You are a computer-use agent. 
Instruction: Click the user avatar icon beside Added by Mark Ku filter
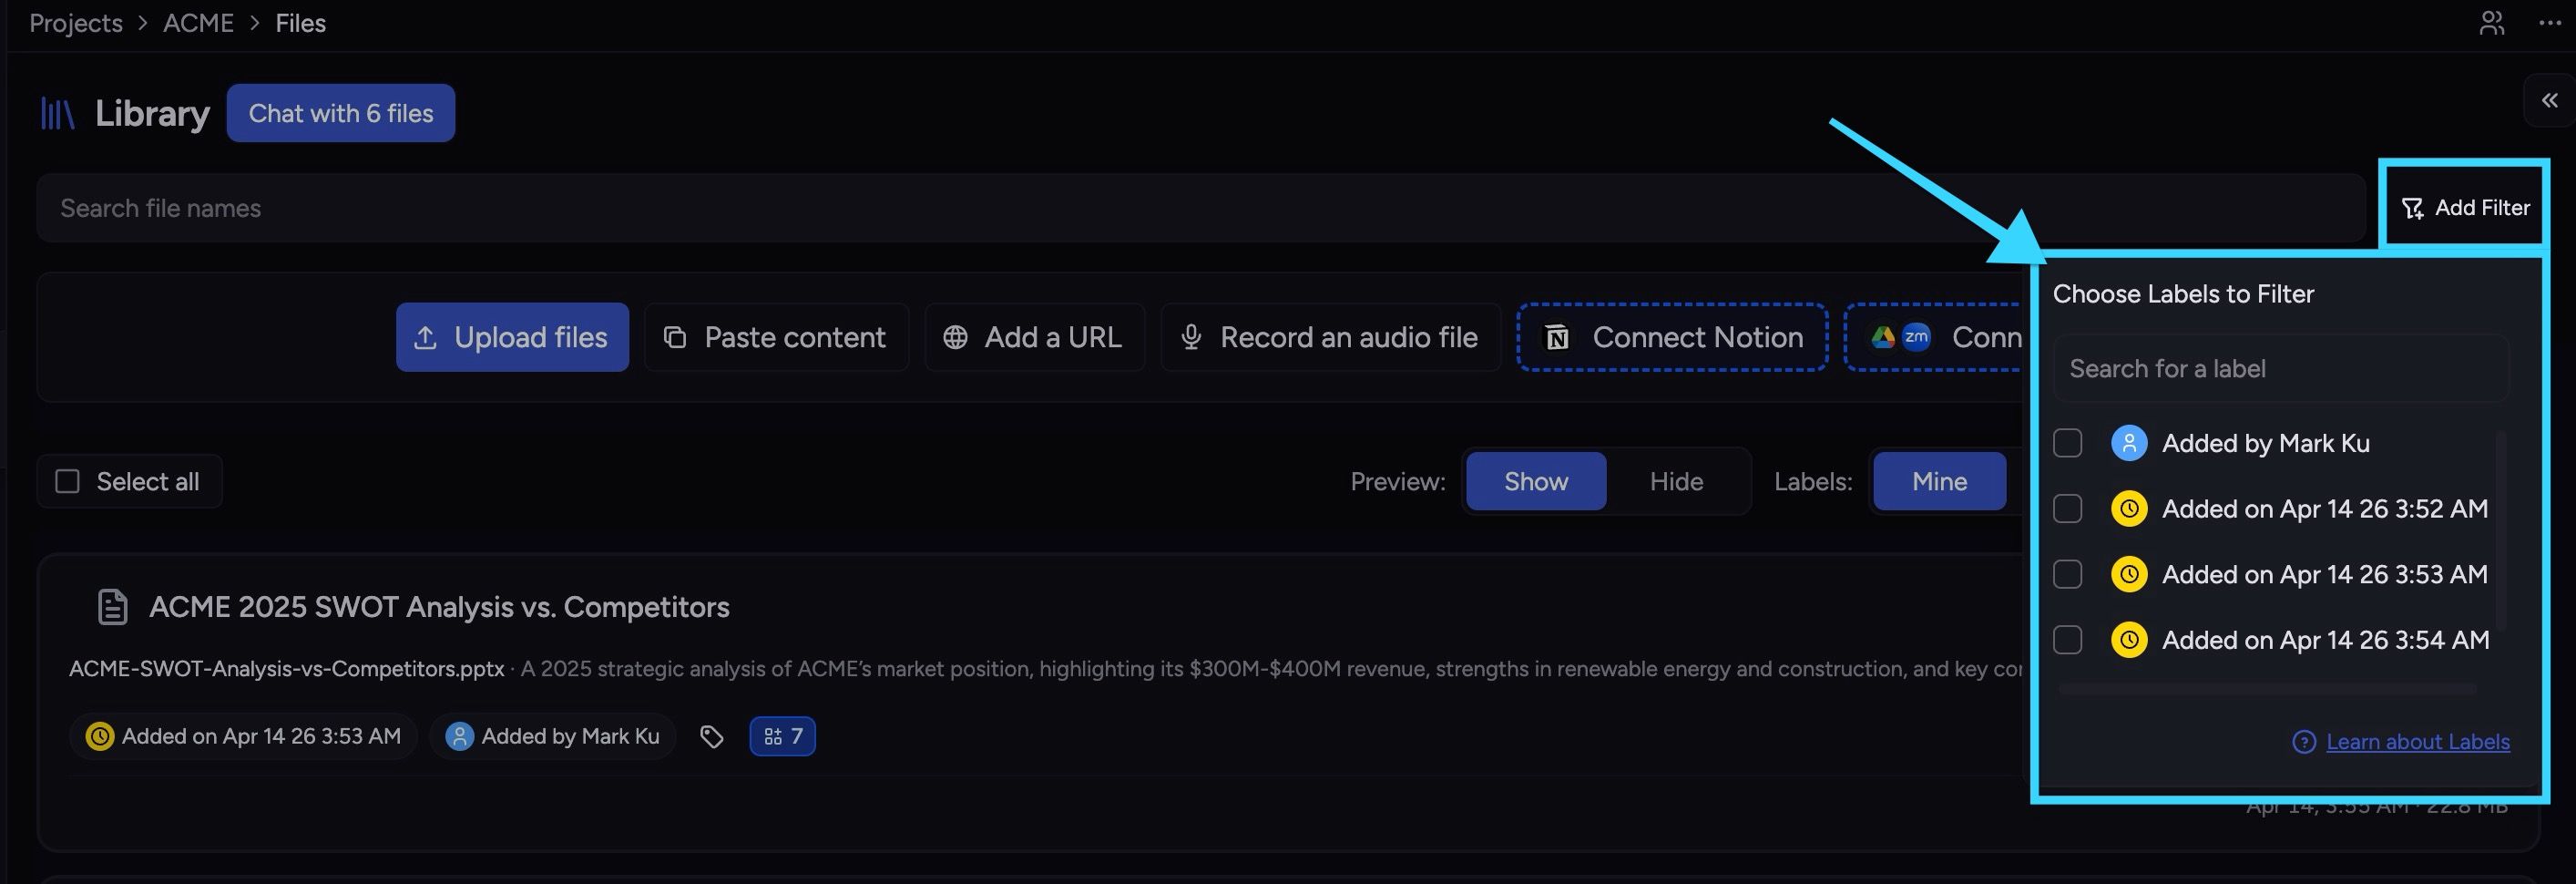coord(2129,443)
